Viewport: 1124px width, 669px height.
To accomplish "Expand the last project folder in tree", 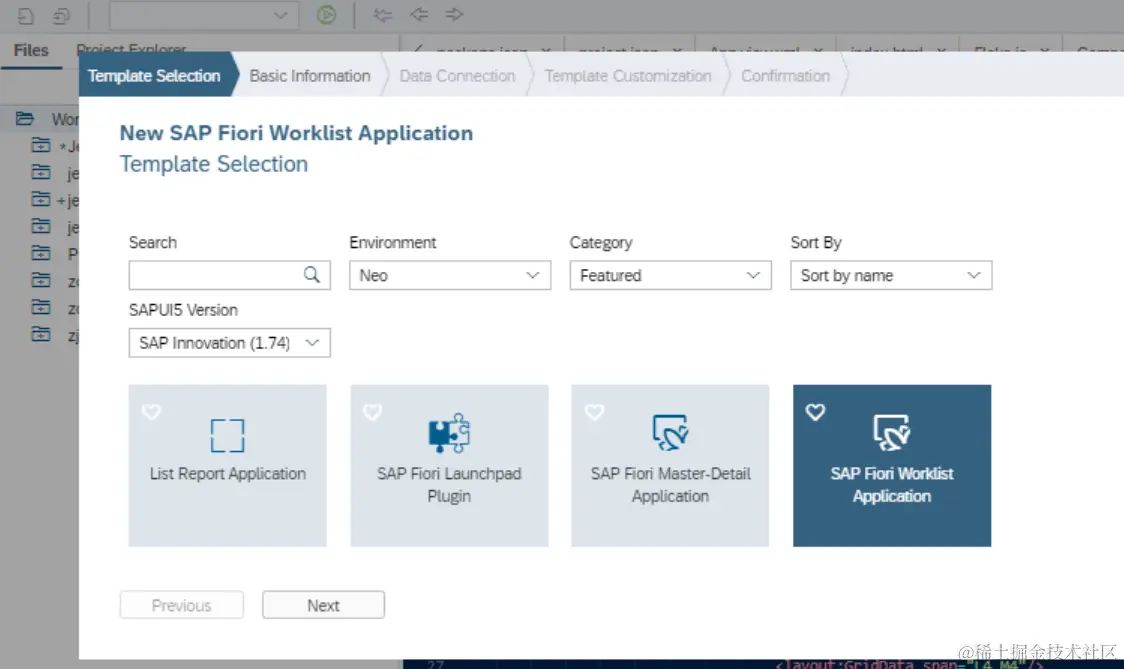I will coord(41,334).
